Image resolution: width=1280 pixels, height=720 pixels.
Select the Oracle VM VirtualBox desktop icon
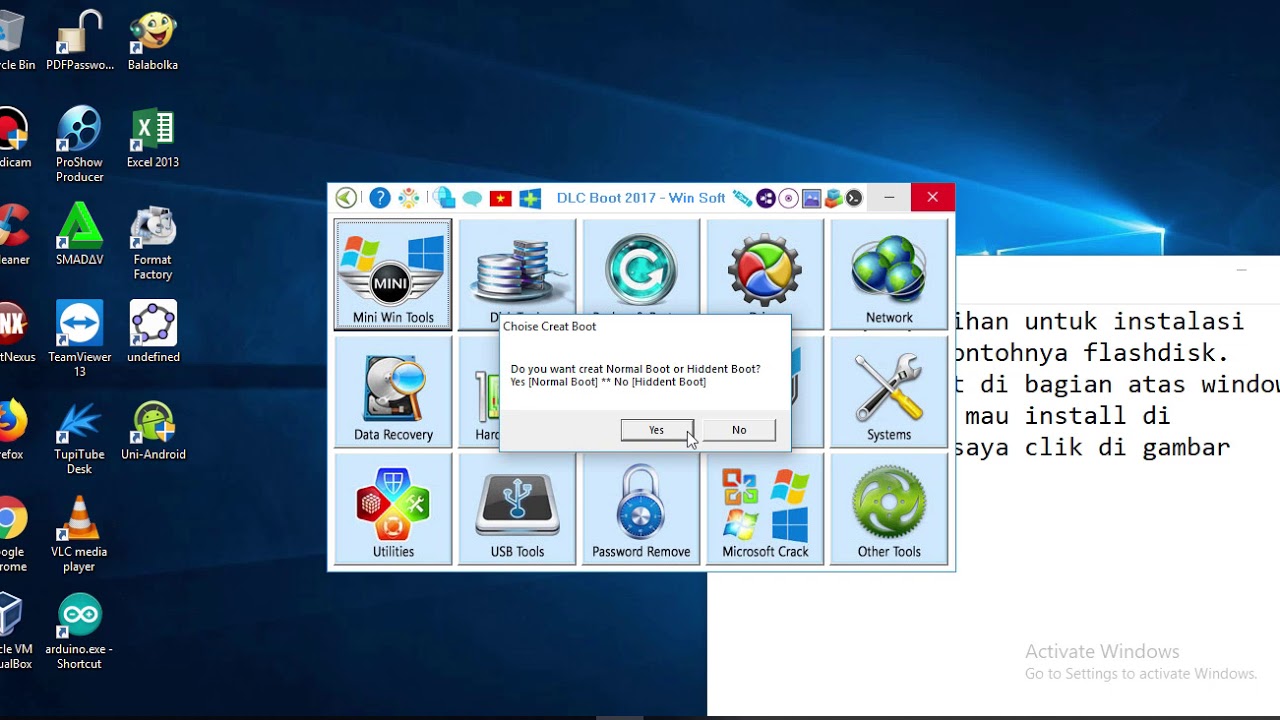point(13,631)
